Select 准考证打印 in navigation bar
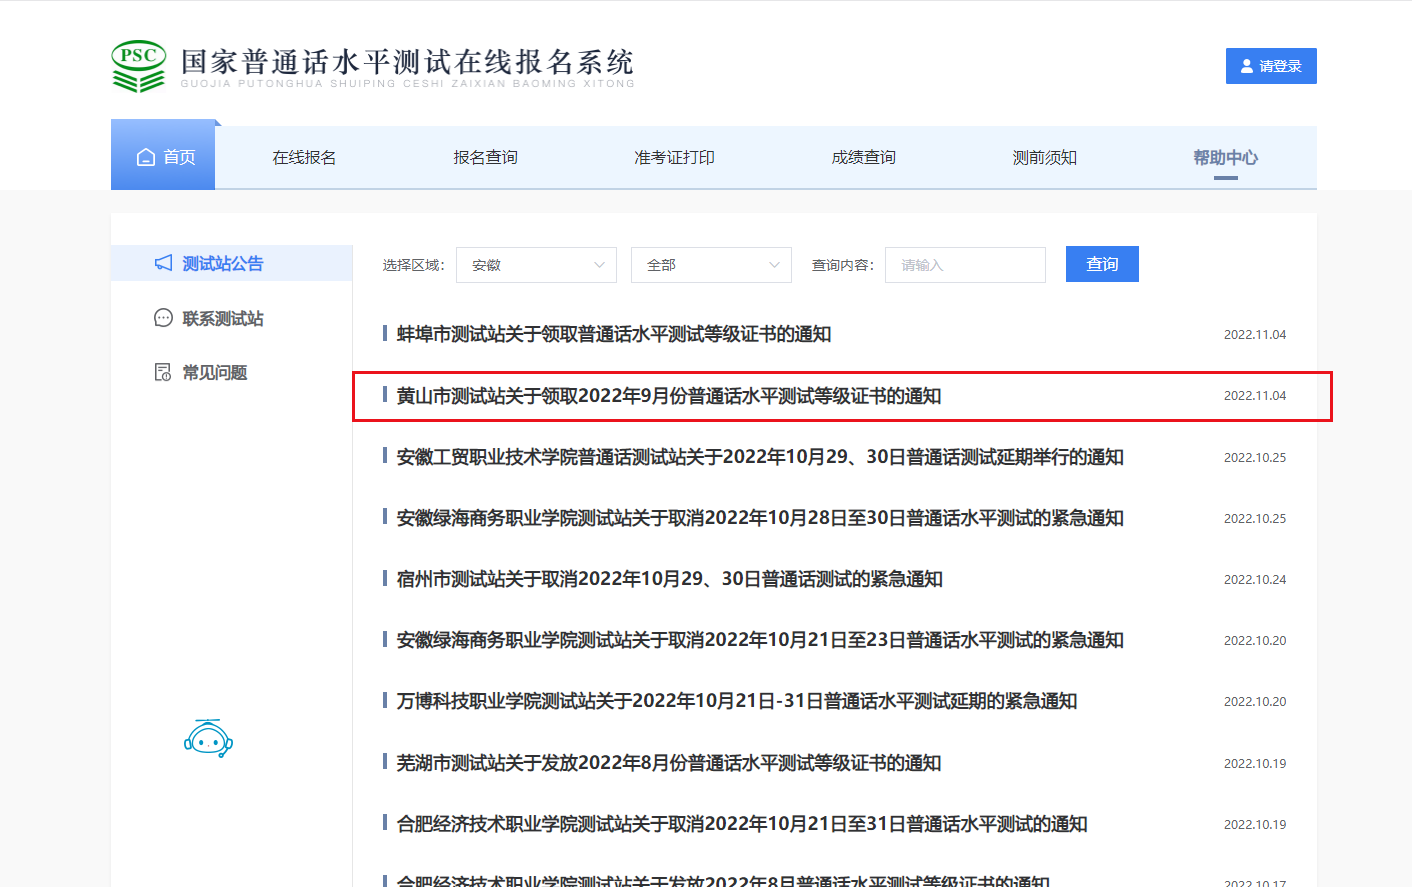 pos(674,157)
